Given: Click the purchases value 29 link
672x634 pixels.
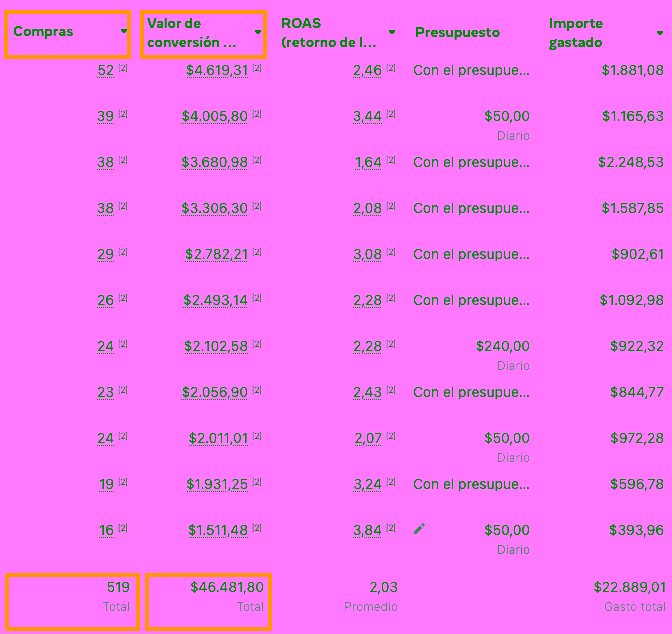Looking at the screenshot, I should [x=105, y=254].
